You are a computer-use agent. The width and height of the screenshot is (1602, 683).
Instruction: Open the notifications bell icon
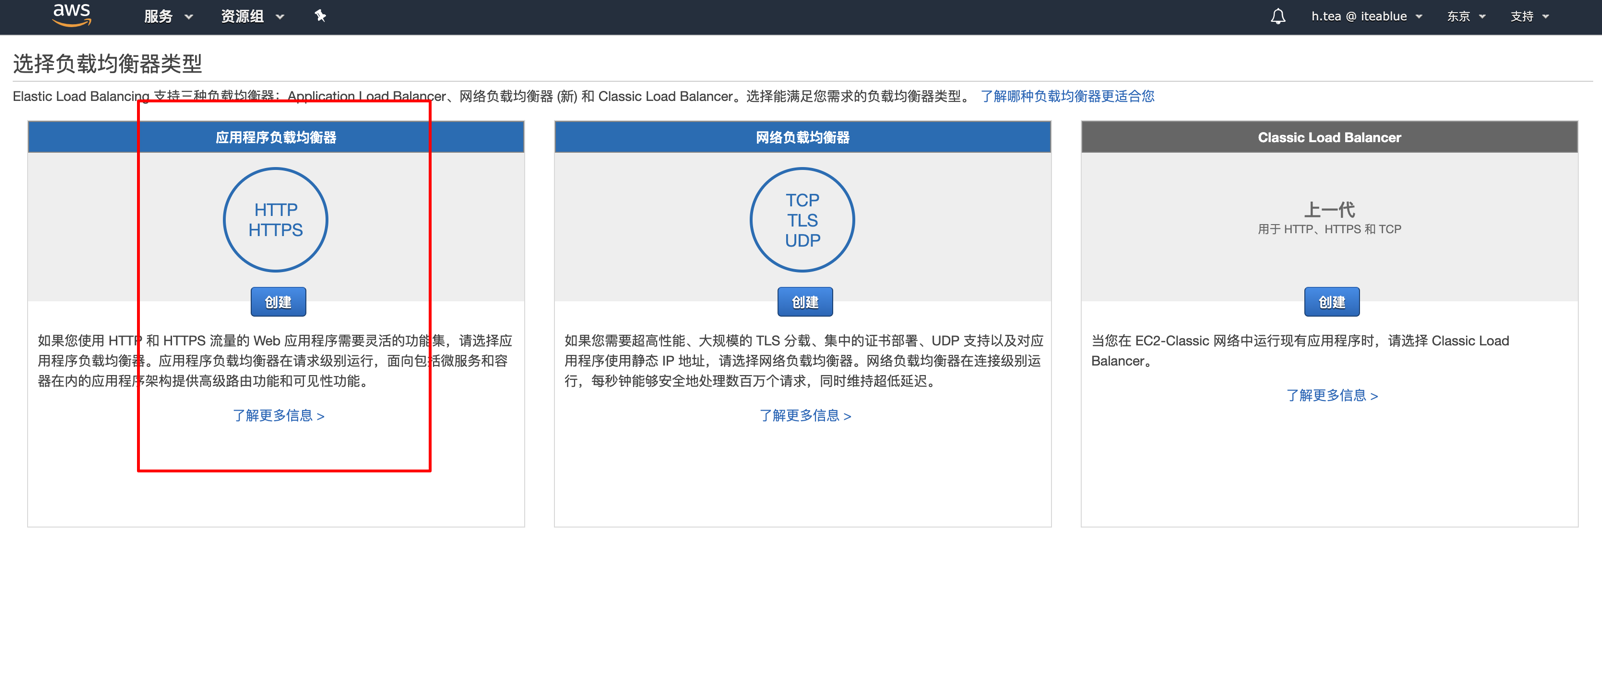[1277, 17]
